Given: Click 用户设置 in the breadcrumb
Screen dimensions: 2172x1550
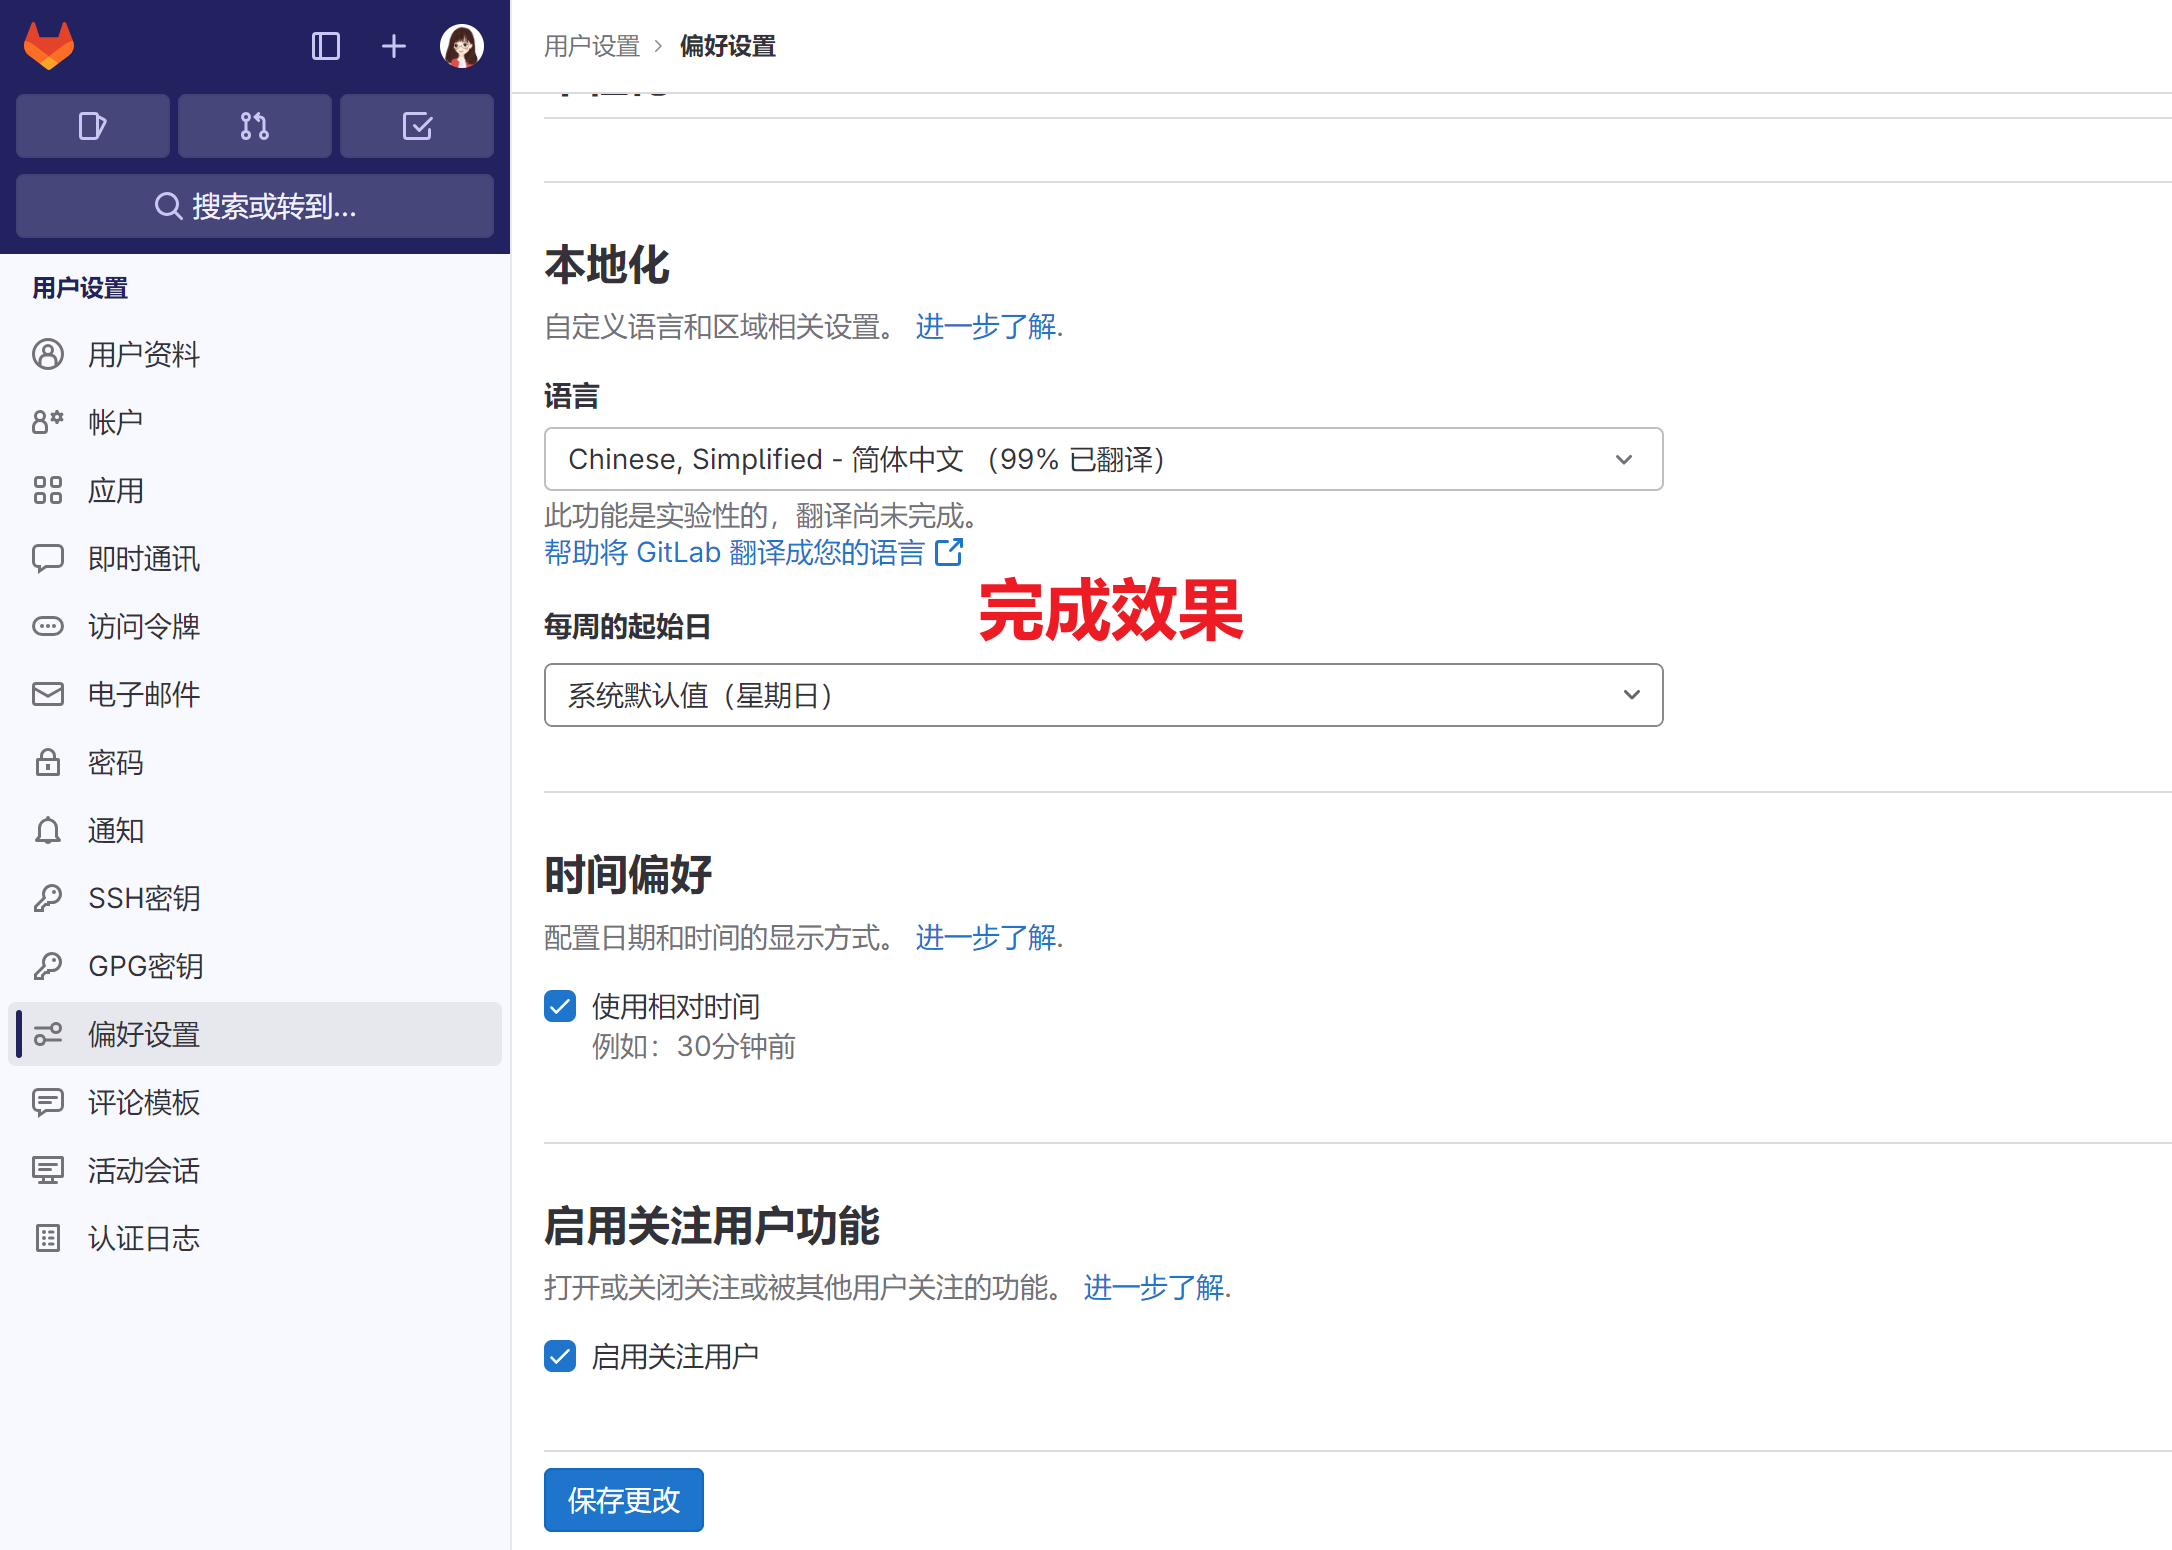Looking at the screenshot, I should click(x=592, y=46).
